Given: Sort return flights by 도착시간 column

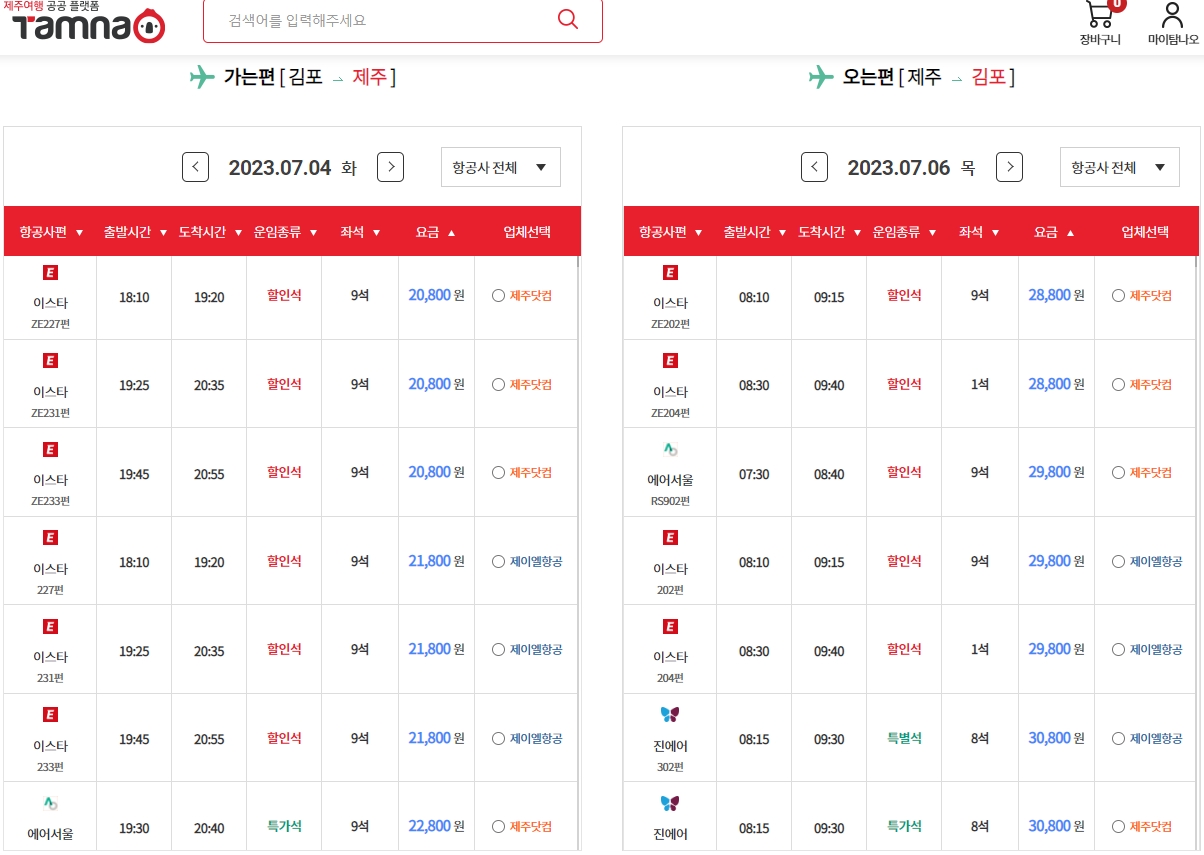Looking at the screenshot, I should point(830,232).
